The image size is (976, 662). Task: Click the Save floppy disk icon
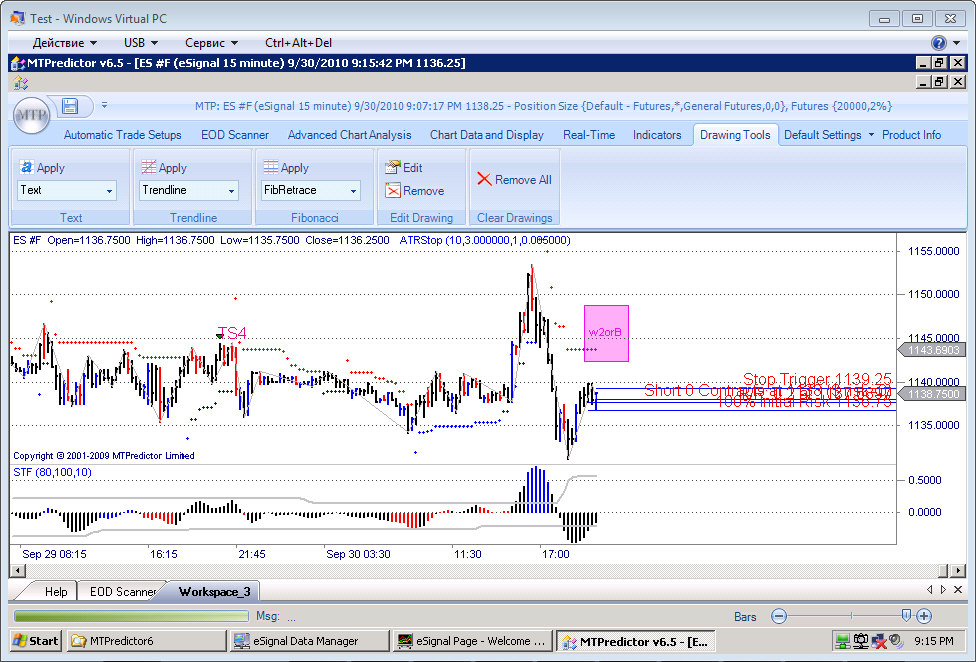(x=70, y=106)
